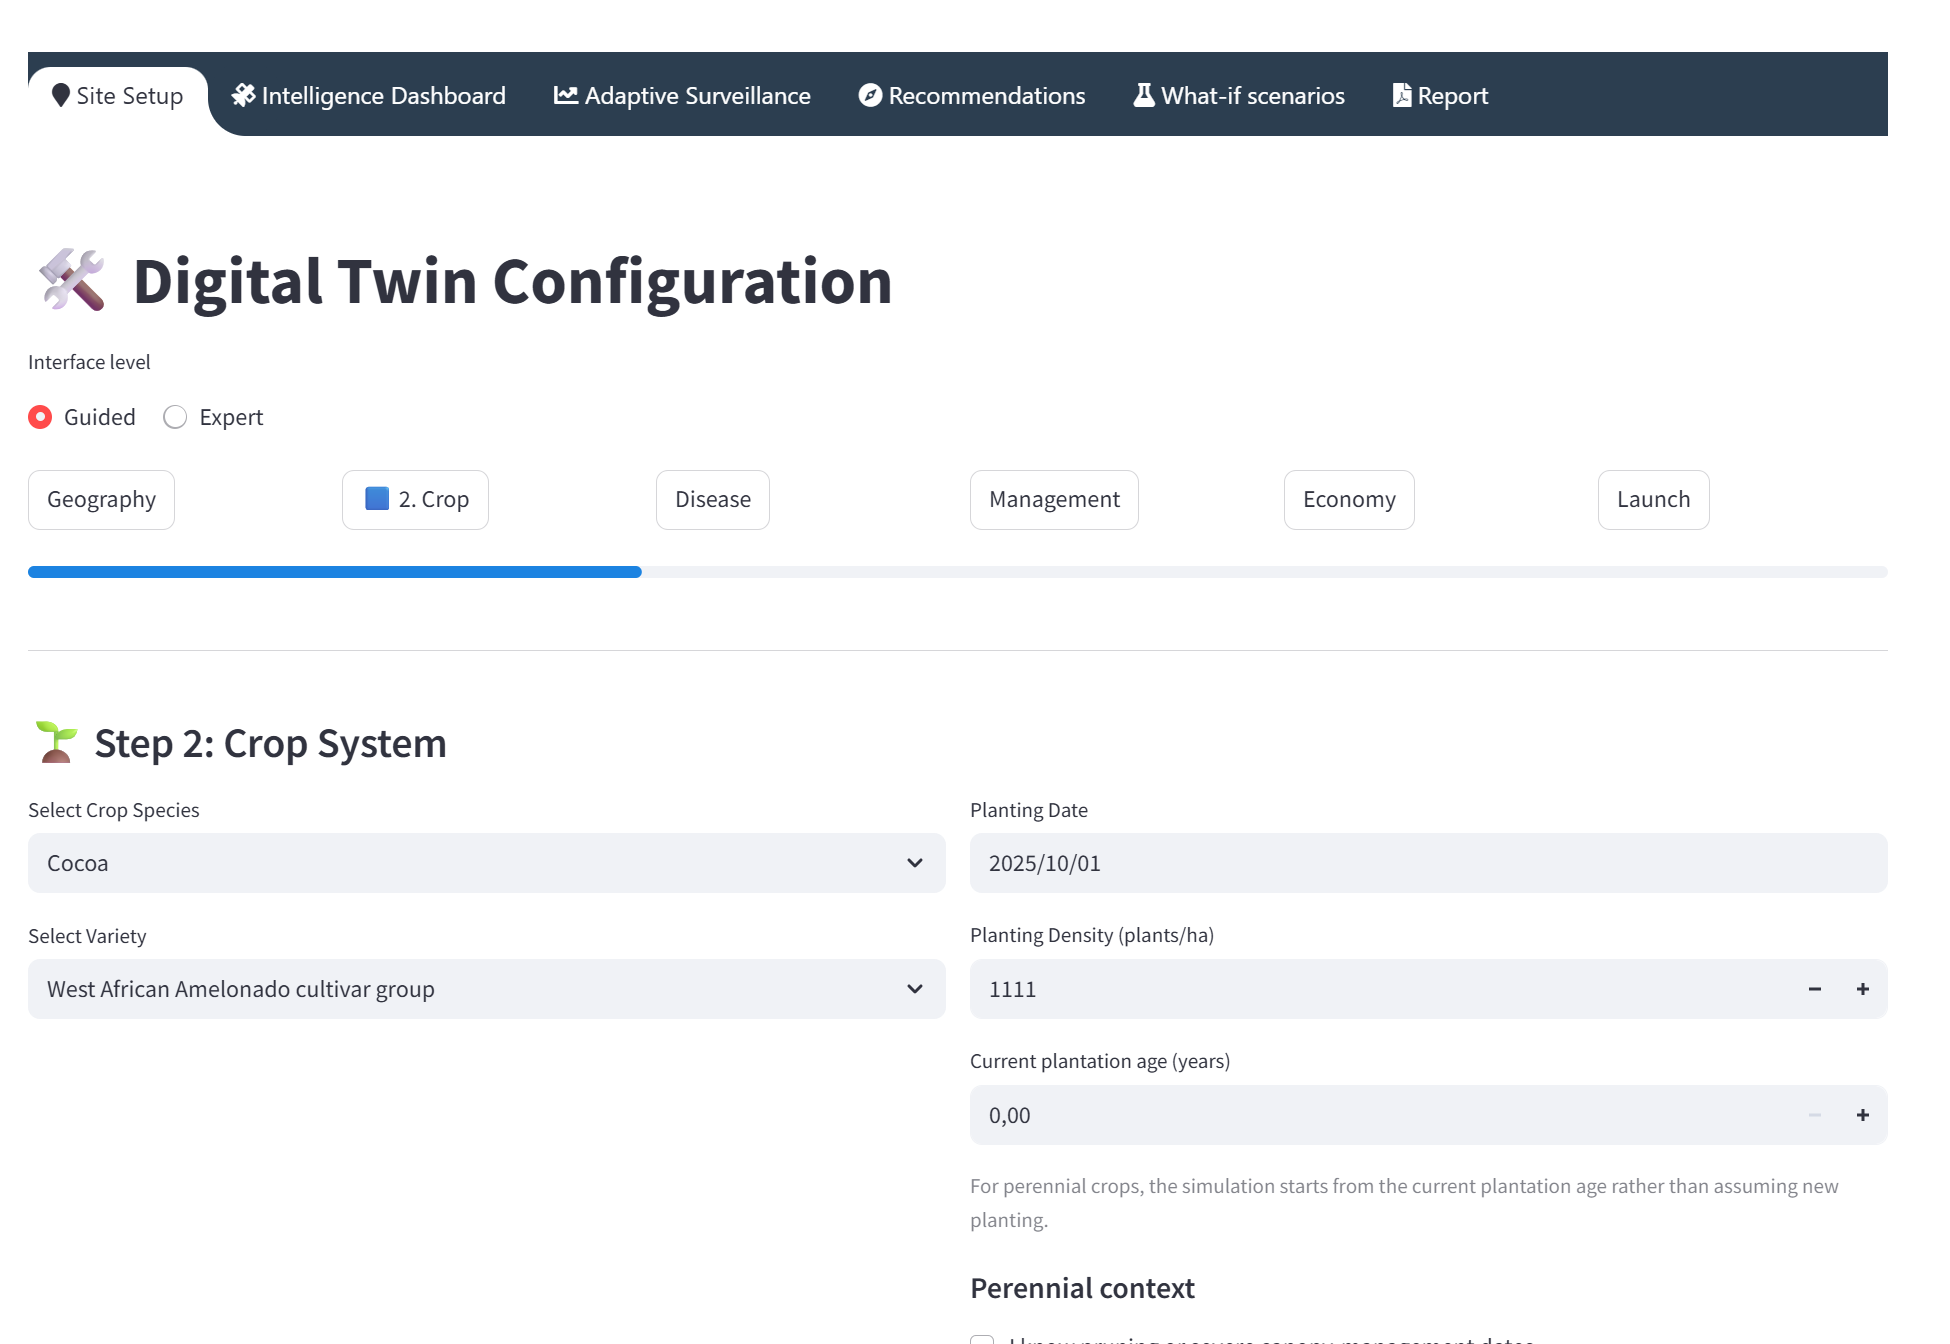Click the wizard progress bar
This screenshot has height=1344, width=1950.
click(x=958, y=572)
